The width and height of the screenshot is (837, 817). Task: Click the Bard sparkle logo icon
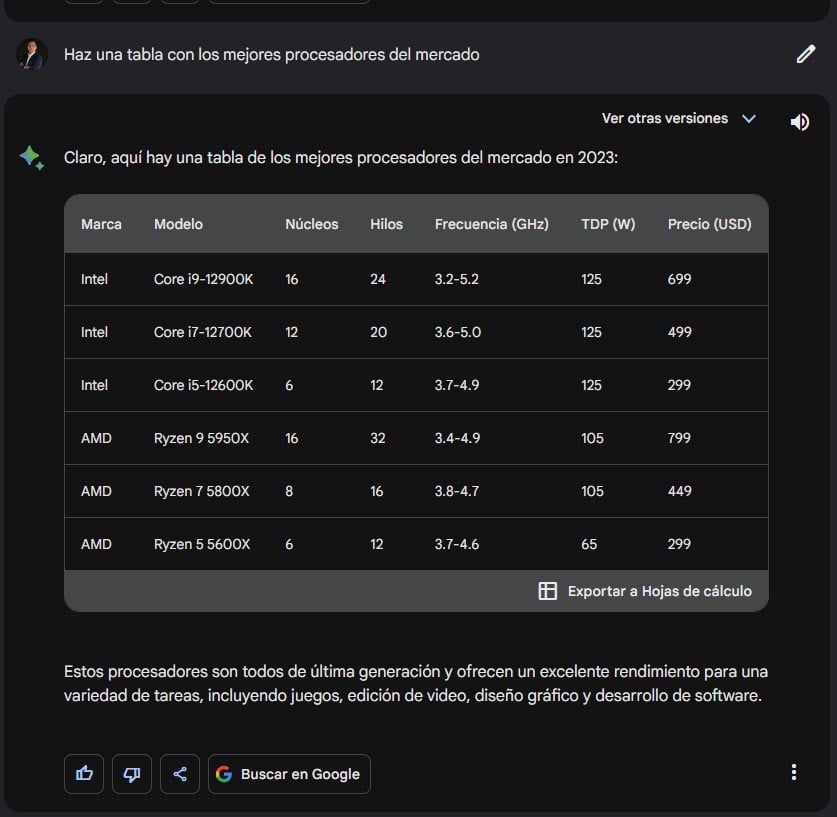click(31, 158)
